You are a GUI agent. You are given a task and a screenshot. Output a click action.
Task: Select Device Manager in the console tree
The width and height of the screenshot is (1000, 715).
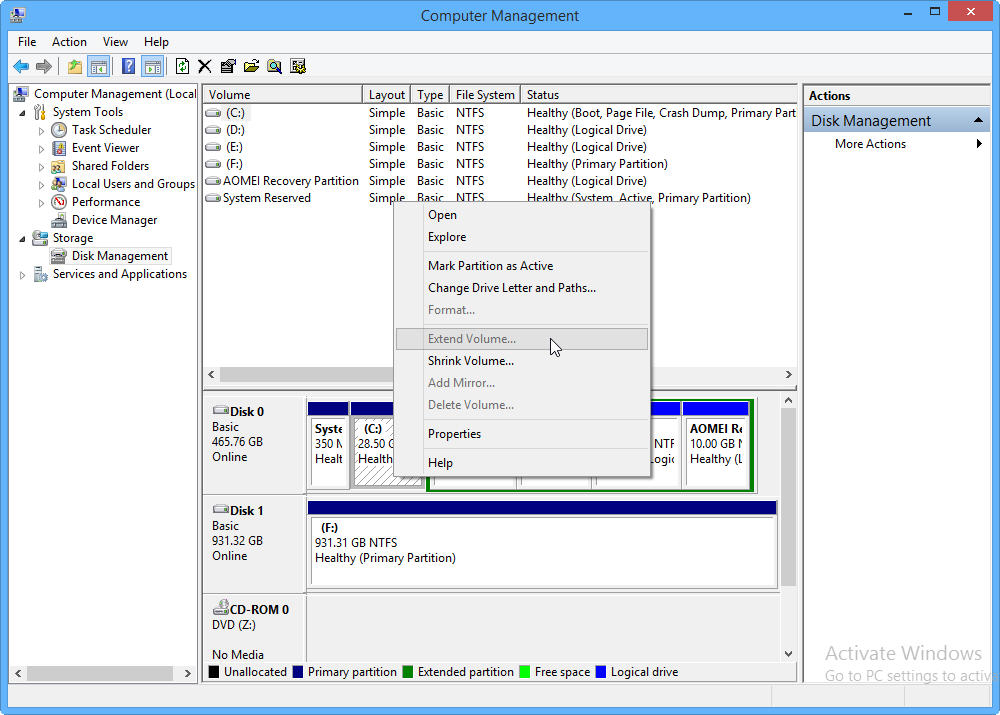click(114, 220)
